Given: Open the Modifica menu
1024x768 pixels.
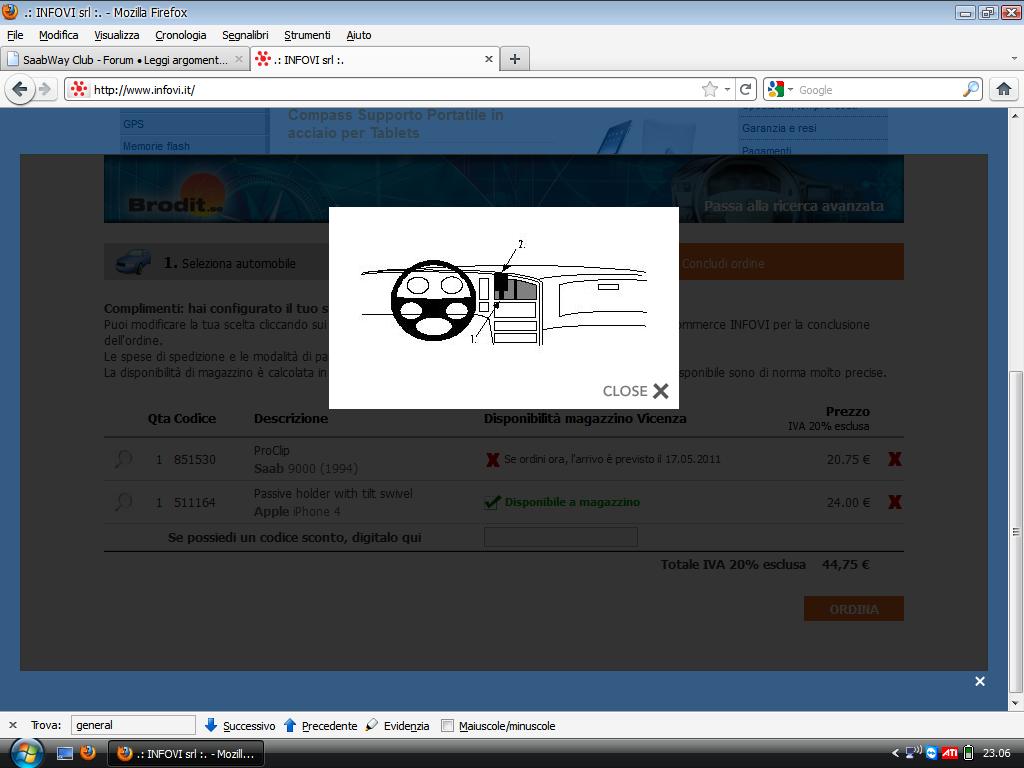Looking at the screenshot, I should tap(58, 35).
